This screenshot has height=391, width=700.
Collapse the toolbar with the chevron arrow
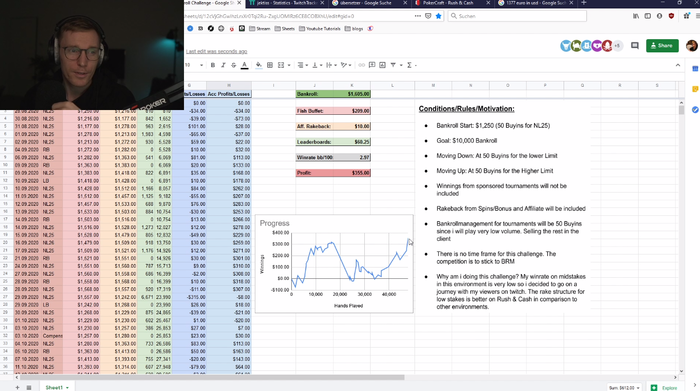click(x=678, y=65)
